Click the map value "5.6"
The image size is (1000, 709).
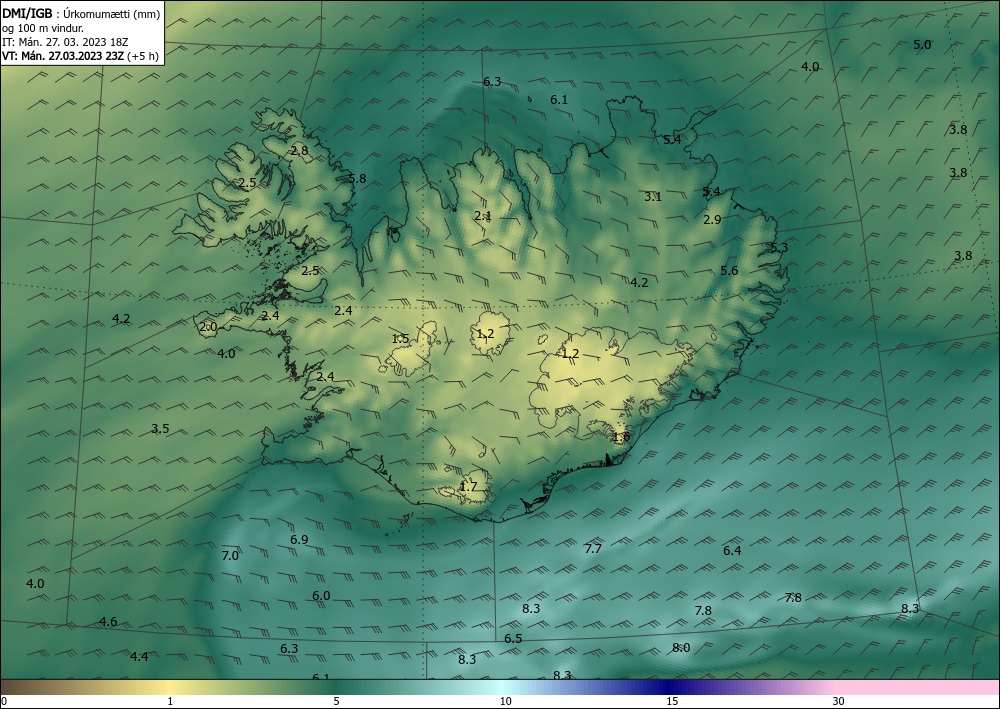pyautogui.click(x=729, y=271)
